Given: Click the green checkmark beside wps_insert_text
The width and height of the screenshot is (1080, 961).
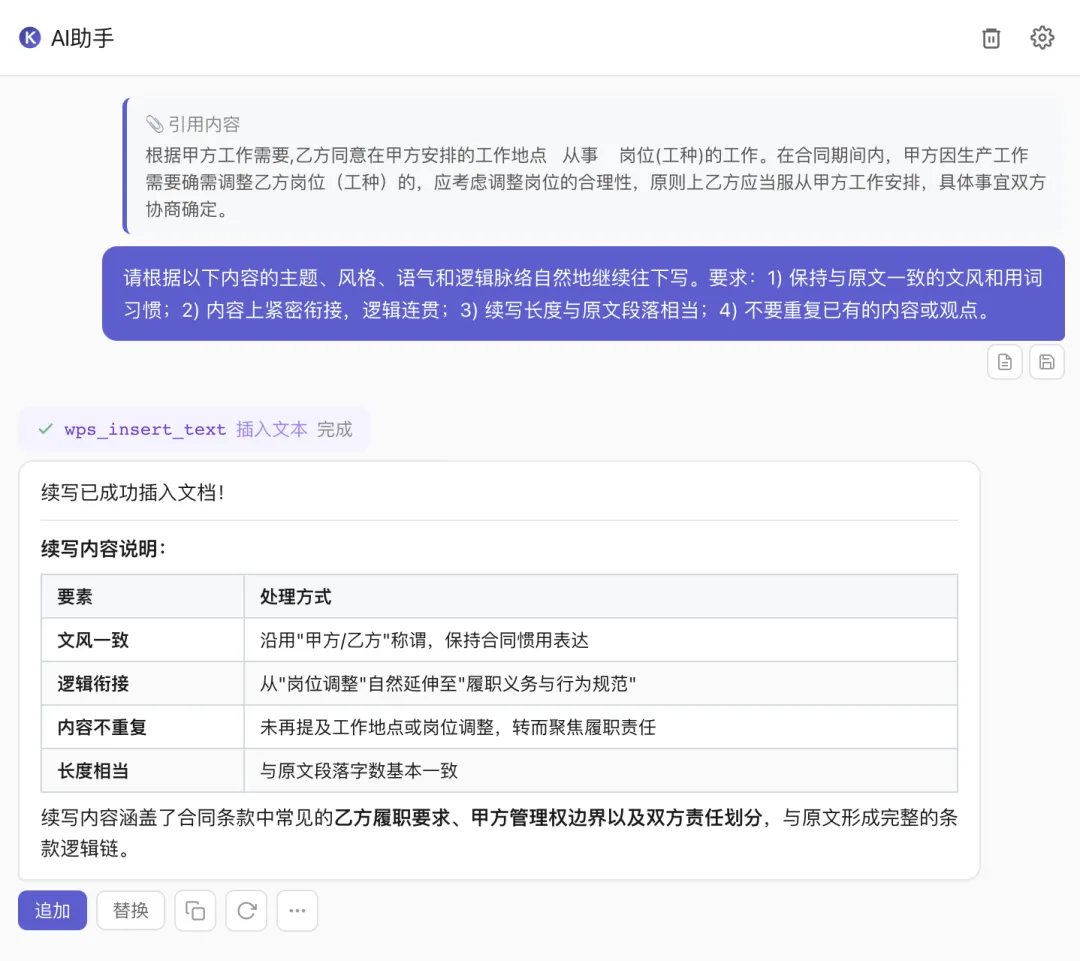Looking at the screenshot, I should tap(45, 429).
